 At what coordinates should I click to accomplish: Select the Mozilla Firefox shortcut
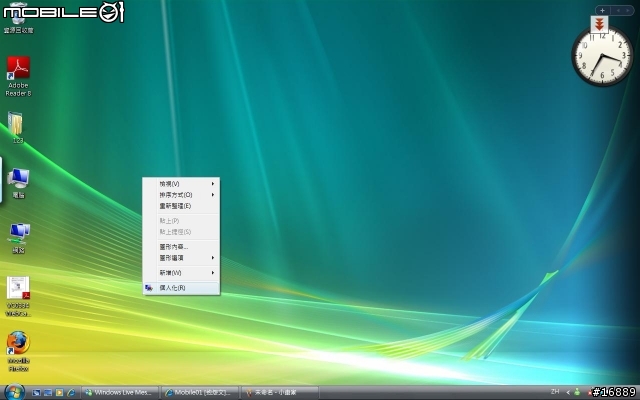point(18,352)
